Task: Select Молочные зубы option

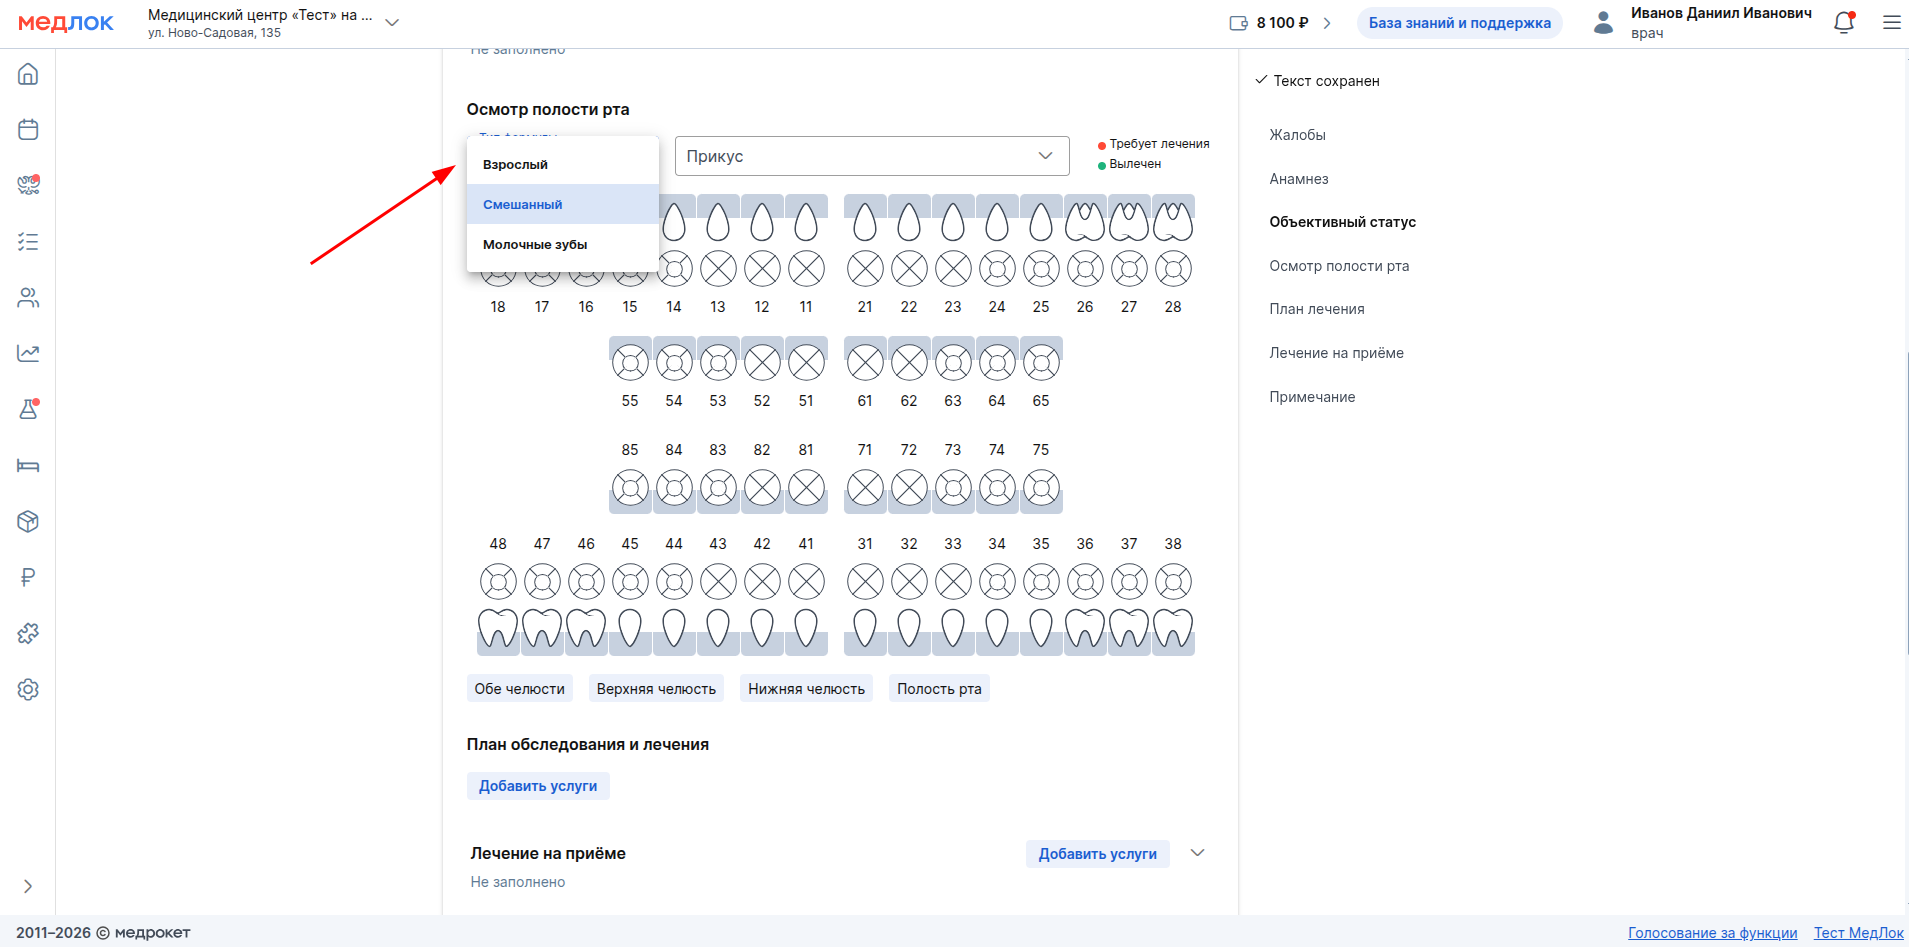Action: [x=535, y=244]
